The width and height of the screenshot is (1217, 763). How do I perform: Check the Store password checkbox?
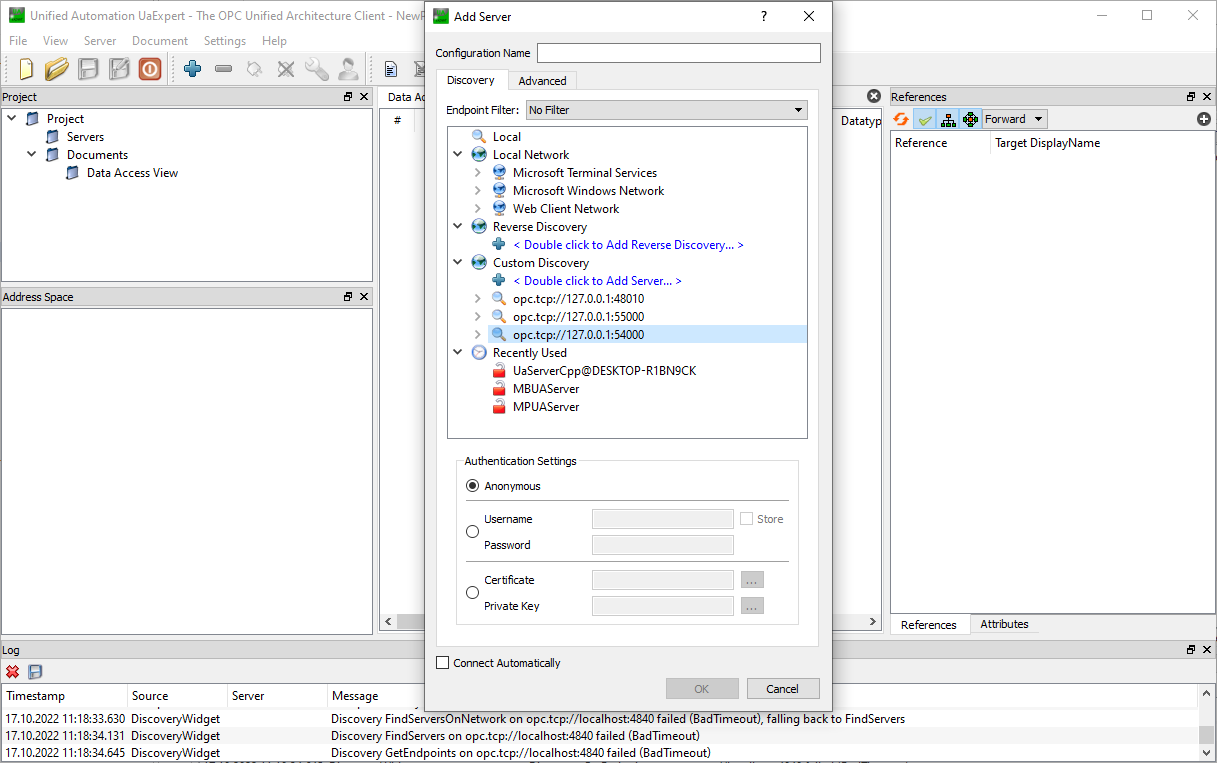click(746, 519)
